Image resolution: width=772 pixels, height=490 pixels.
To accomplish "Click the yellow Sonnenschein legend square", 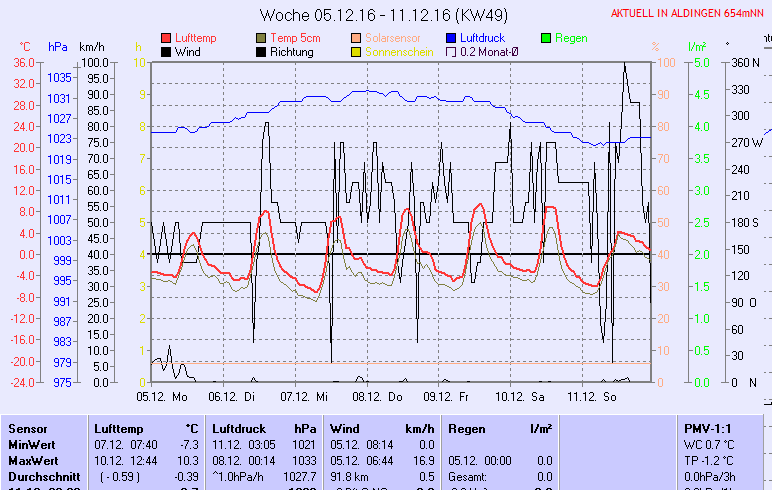I will (x=356, y=52).
